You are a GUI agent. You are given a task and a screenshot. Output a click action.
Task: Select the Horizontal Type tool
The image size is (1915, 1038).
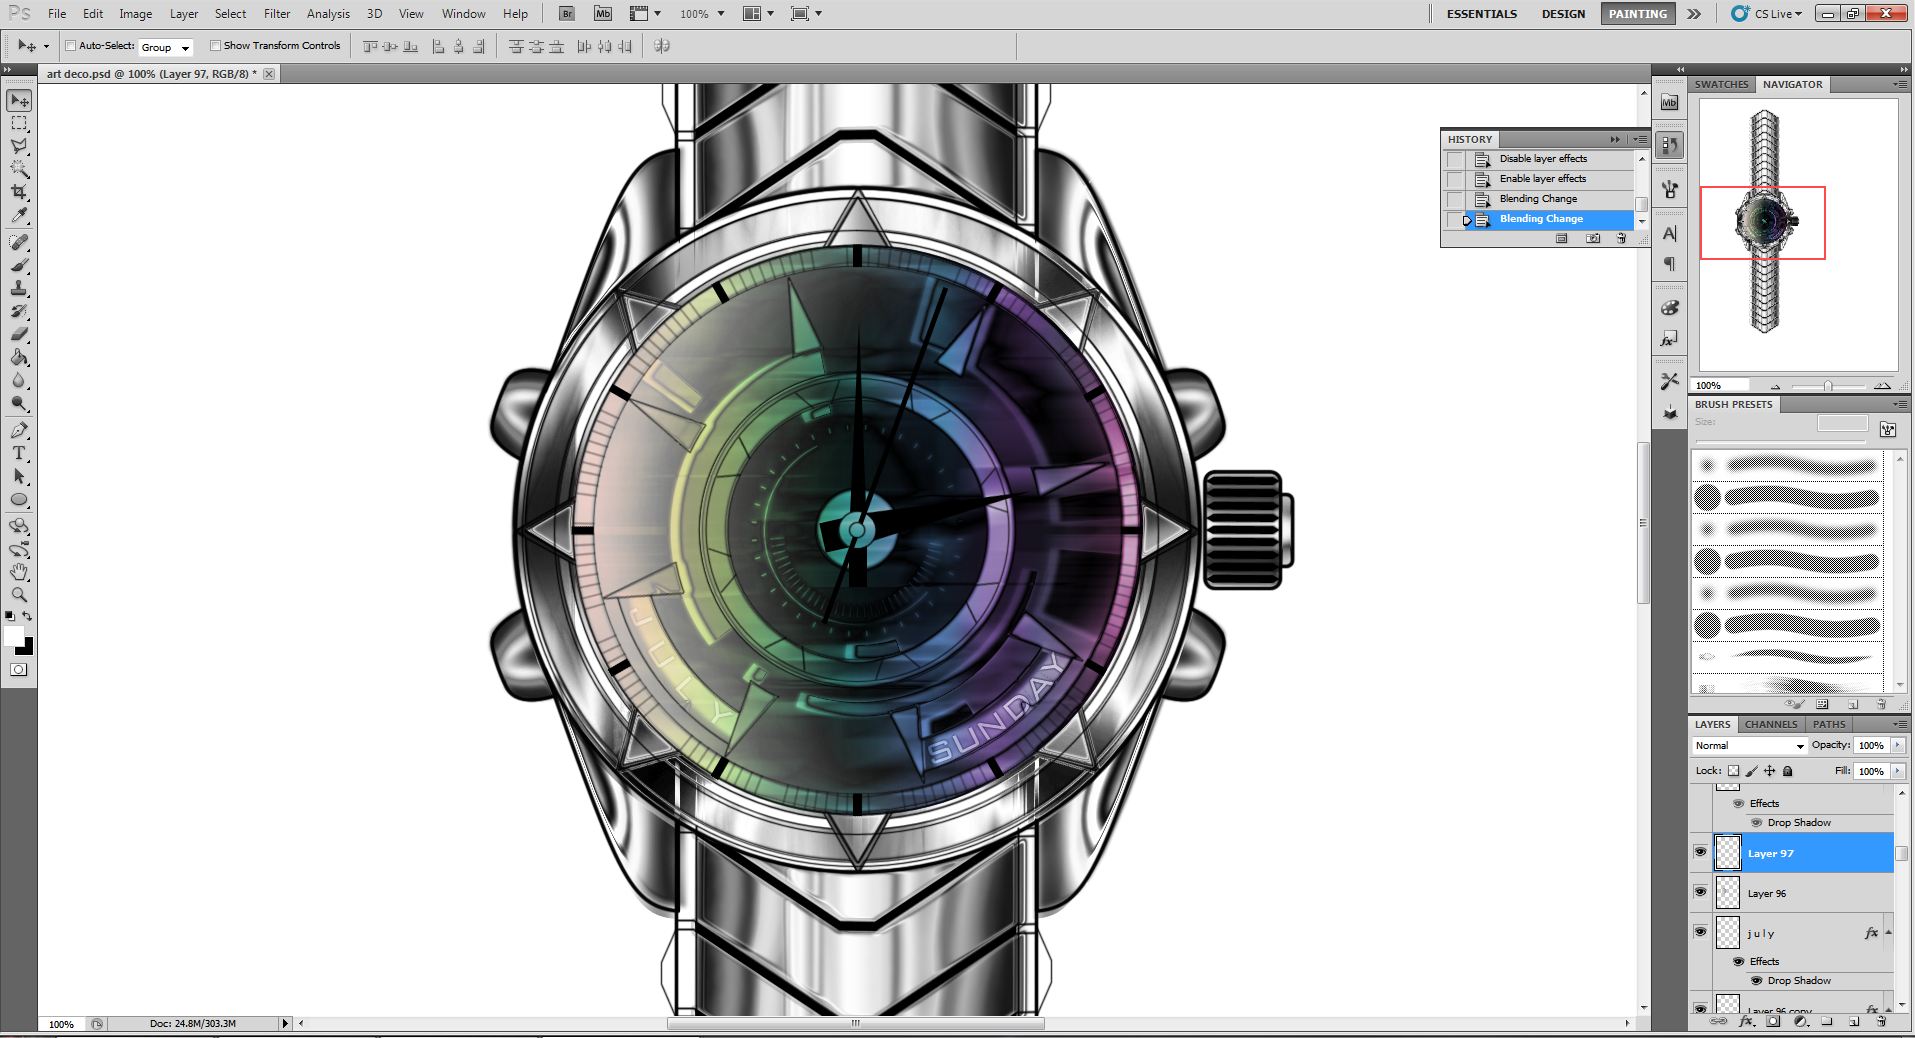tap(19, 453)
